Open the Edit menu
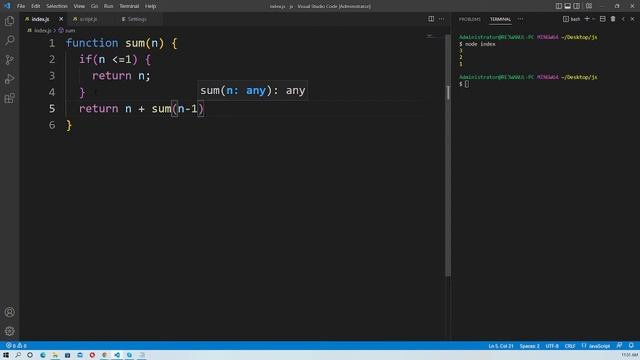This screenshot has width=640, height=360. click(x=36, y=6)
